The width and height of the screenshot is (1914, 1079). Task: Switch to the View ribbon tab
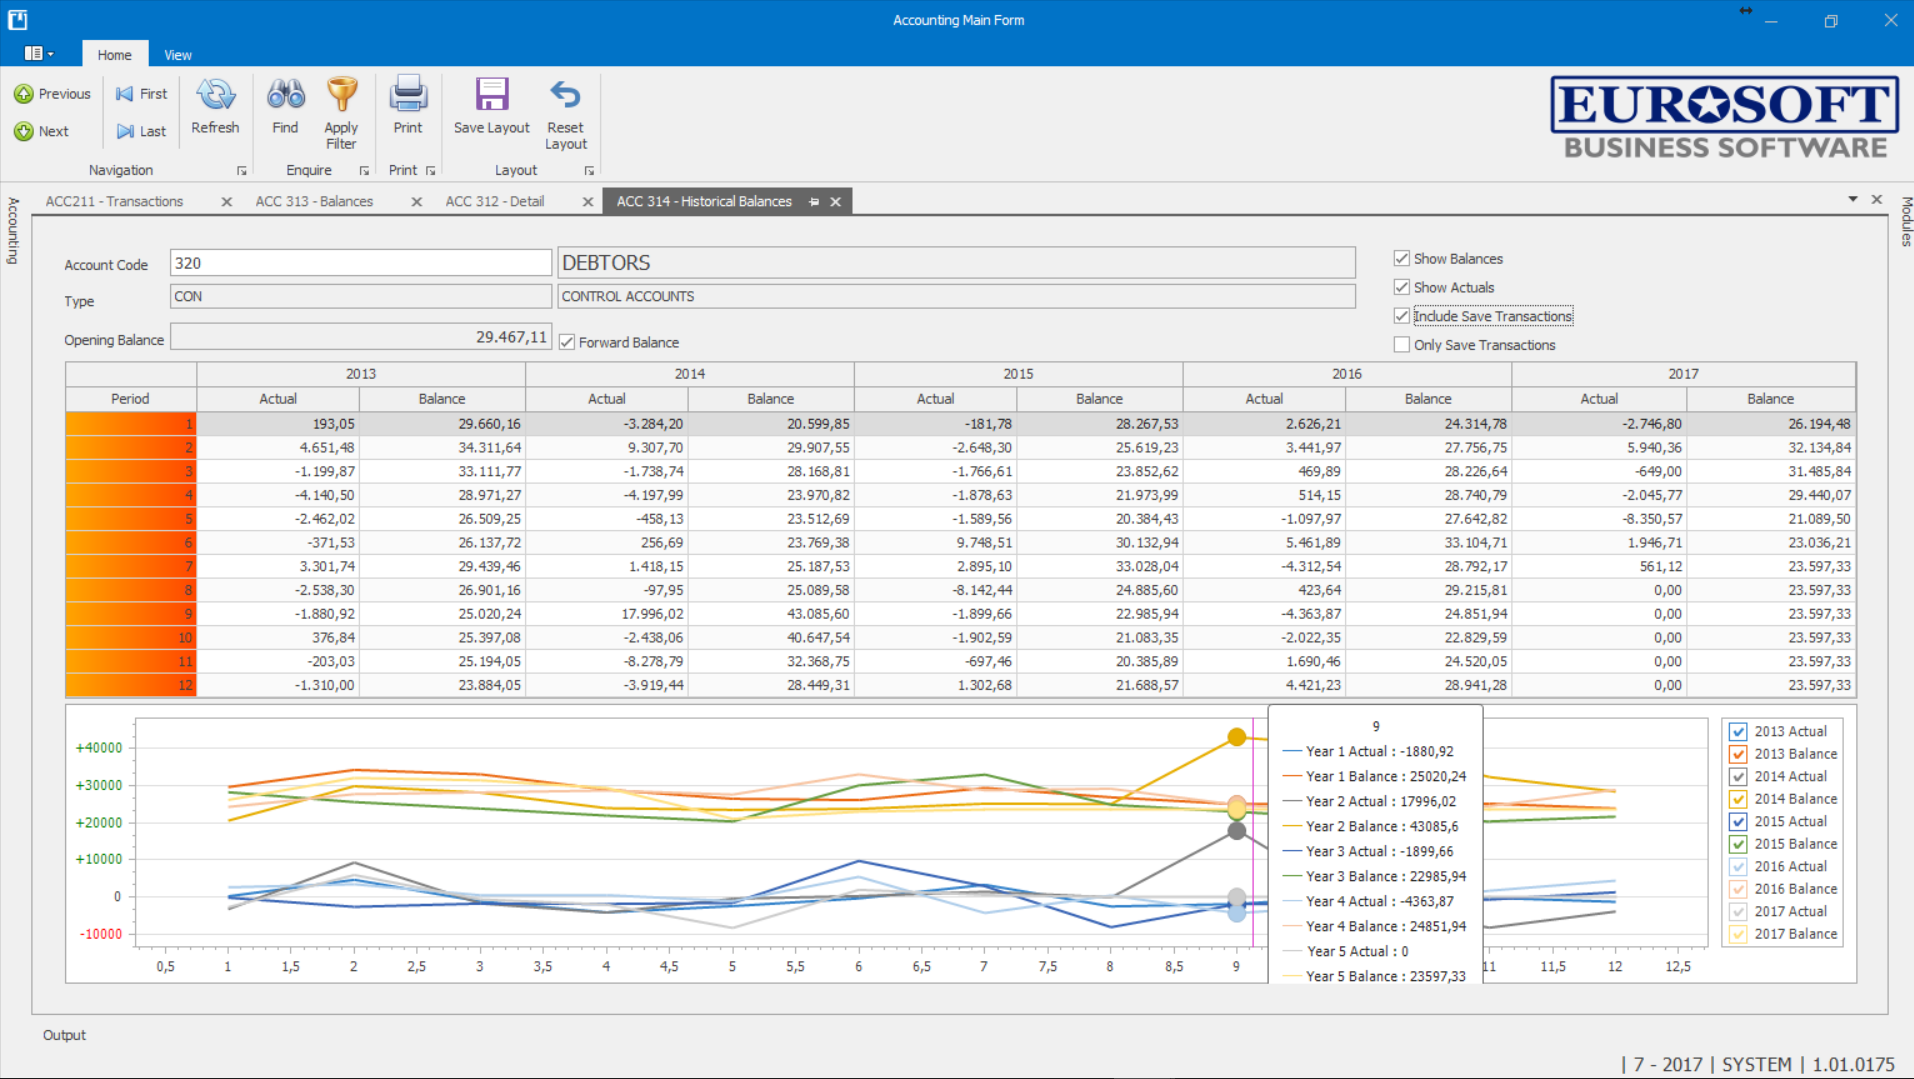[177, 55]
